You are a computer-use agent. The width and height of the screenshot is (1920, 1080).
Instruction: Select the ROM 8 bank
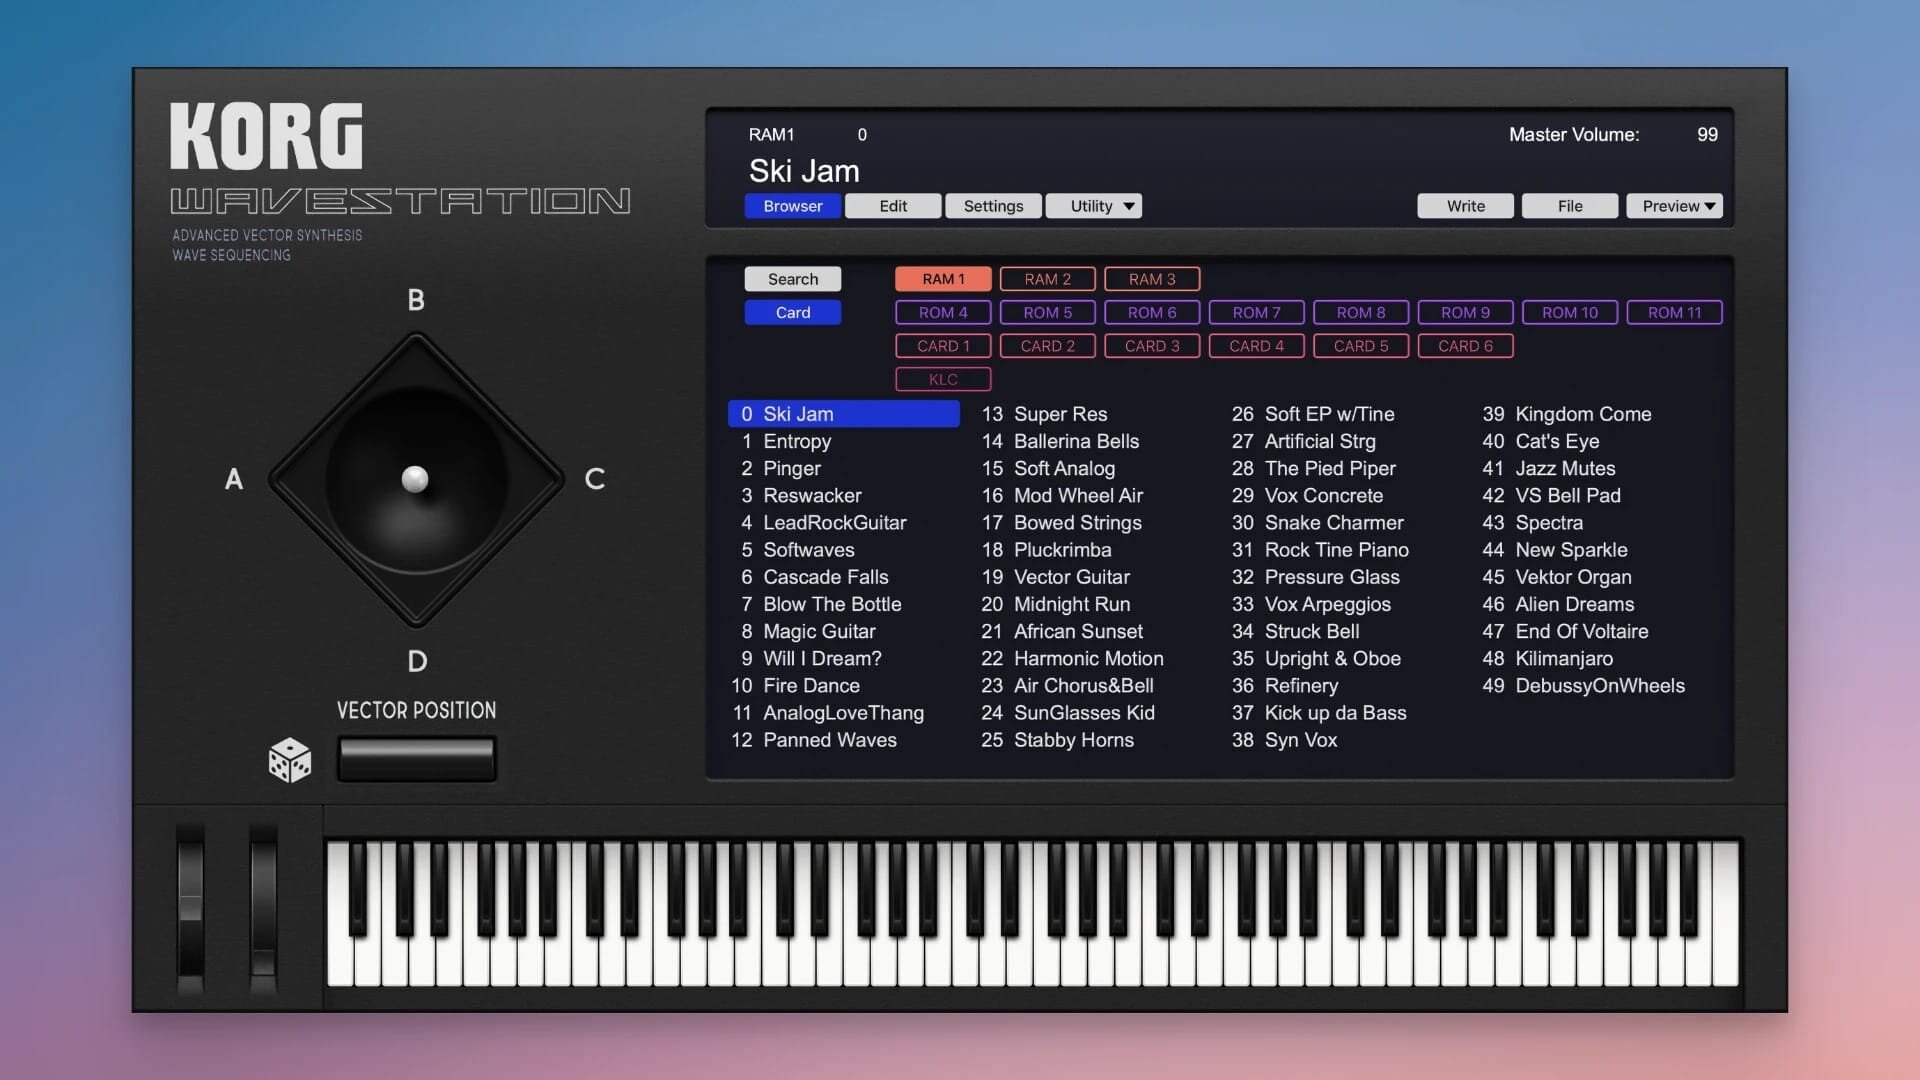1360,312
